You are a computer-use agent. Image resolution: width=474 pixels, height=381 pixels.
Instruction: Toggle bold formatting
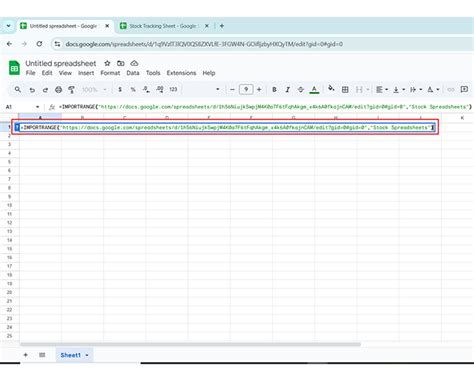(274, 89)
